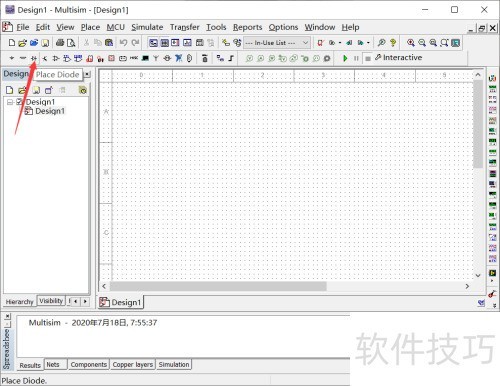The image size is (500, 386).
Task: Click the Redo arrow icon
Action: click(x=135, y=43)
